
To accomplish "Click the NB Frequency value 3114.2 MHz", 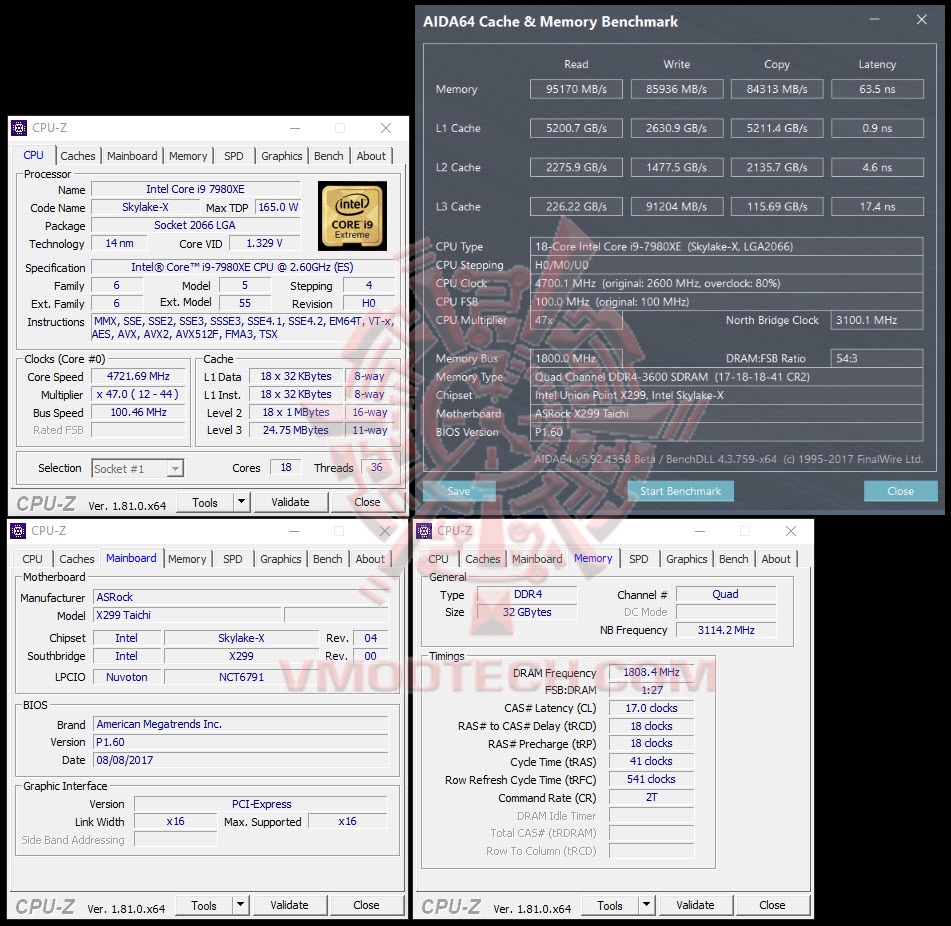I will point(726,630).
